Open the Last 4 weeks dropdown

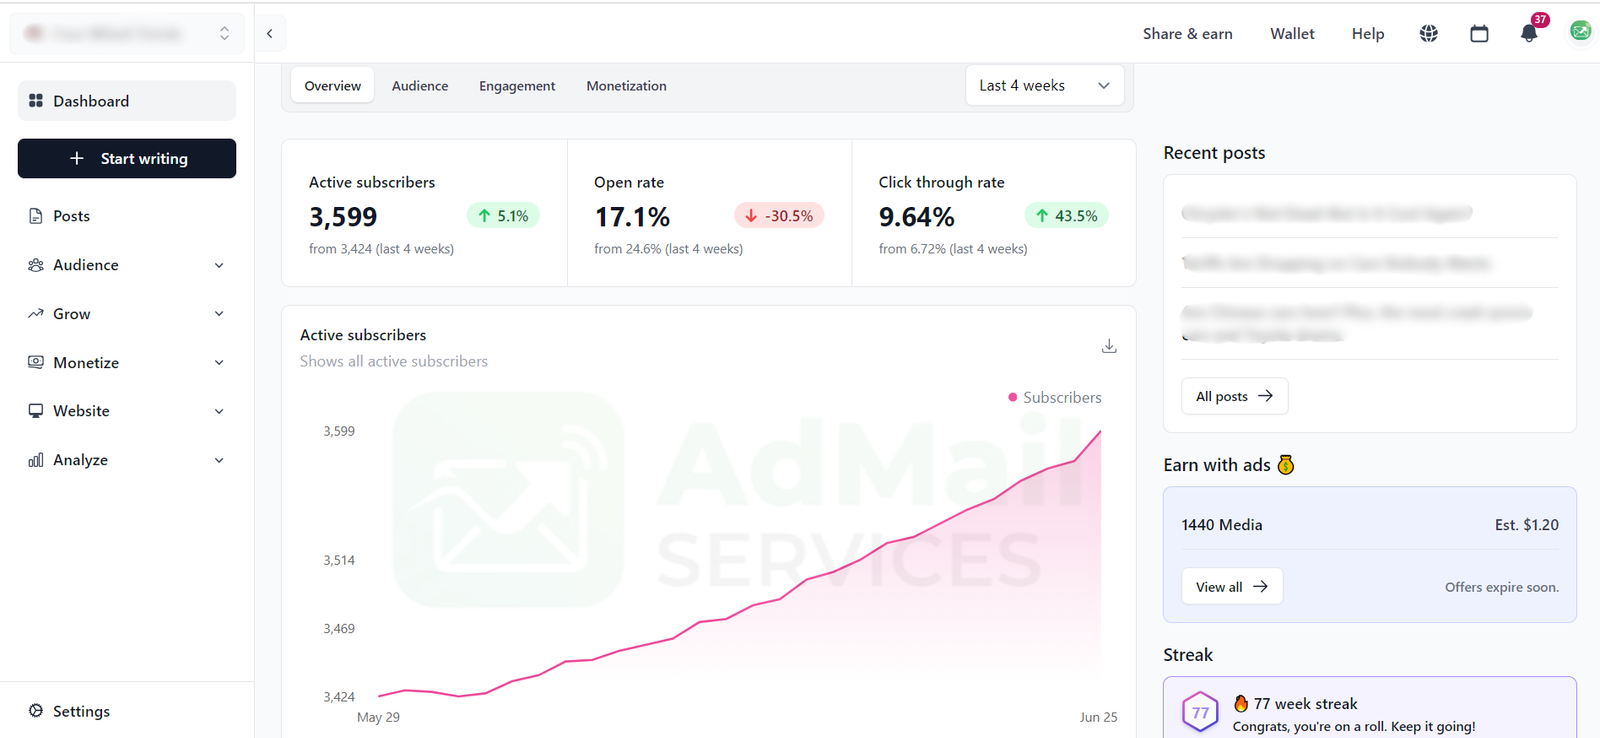[x=1044, y=86]
